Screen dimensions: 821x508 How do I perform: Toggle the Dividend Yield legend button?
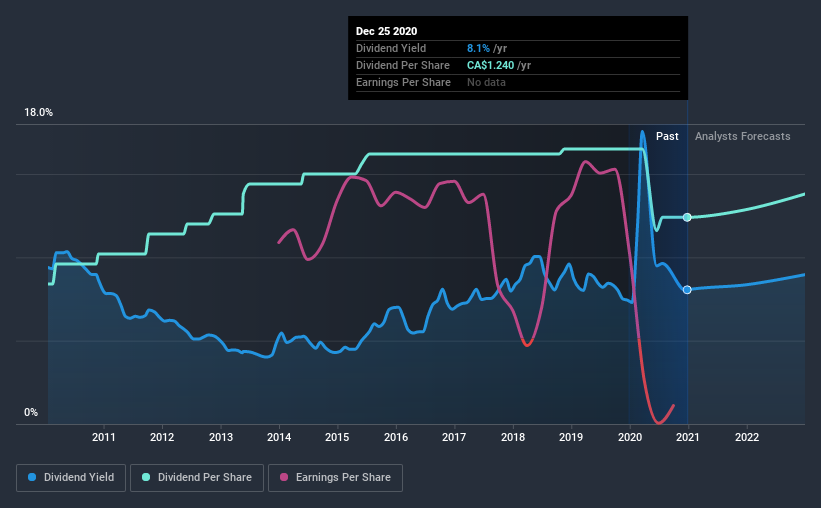tap(71, 478)
